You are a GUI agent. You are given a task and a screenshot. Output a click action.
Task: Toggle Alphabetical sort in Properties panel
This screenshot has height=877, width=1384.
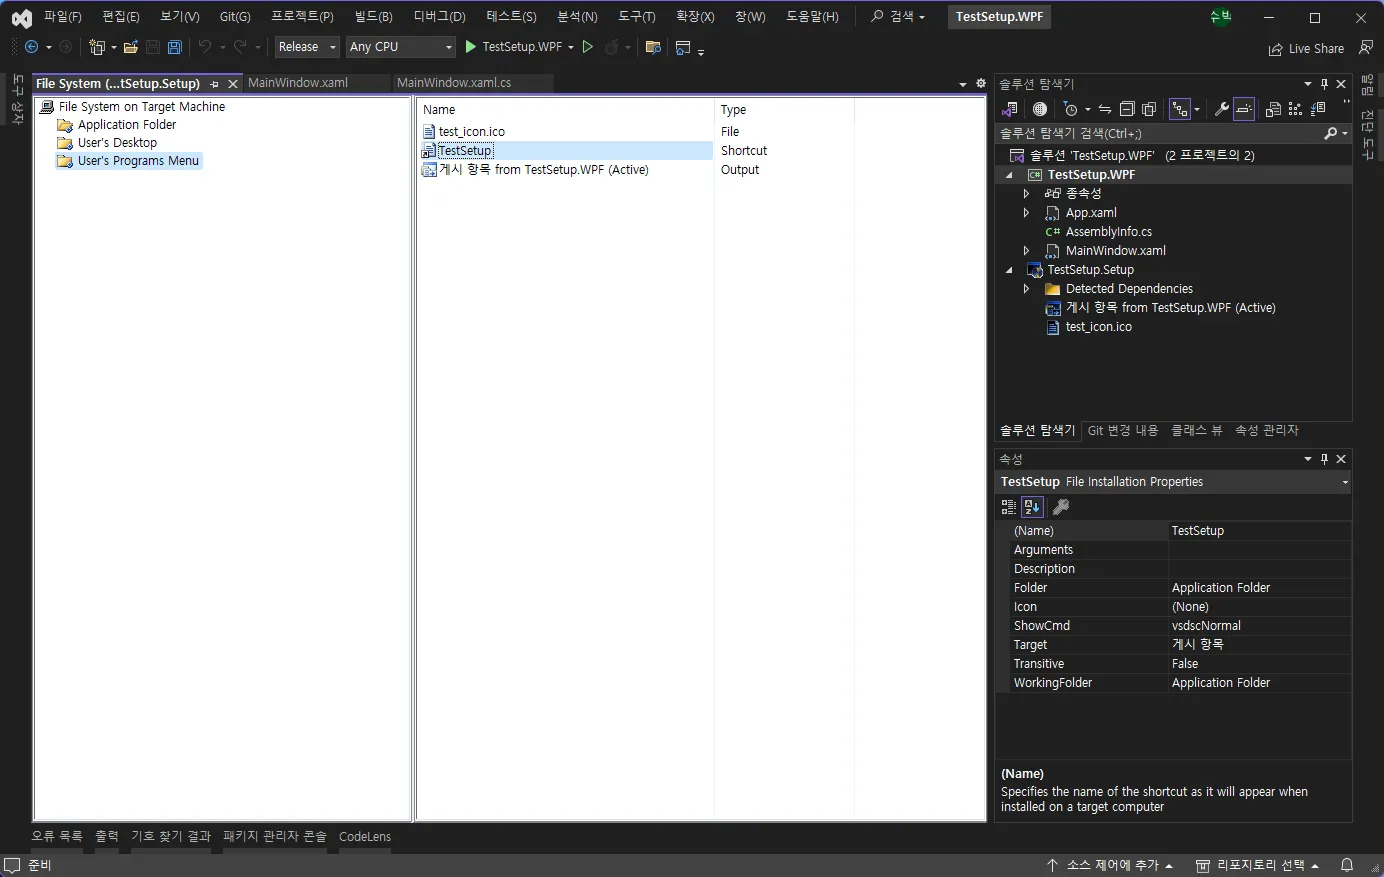pos(1032,507)
